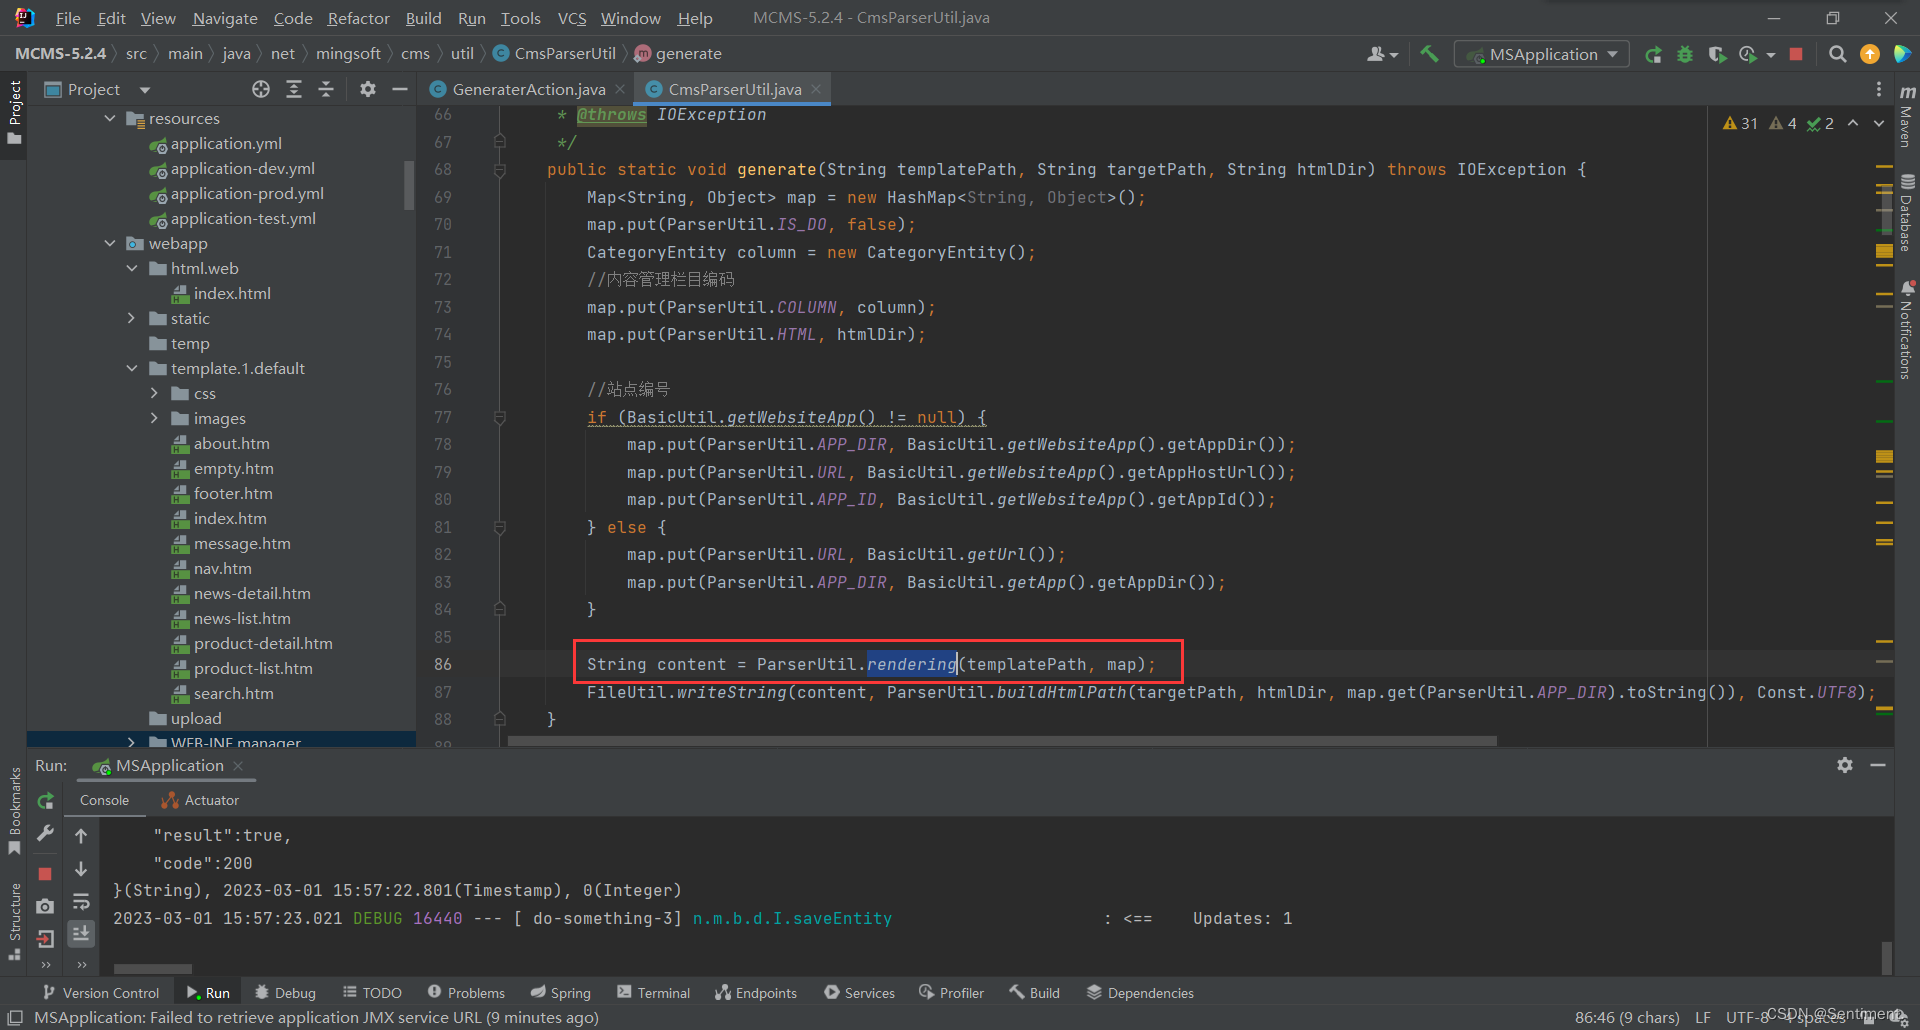The height and width of the screenshot is (1030, 1920).
Task: Stop the running application from the top toolbar
Action: click(1796, 54)
